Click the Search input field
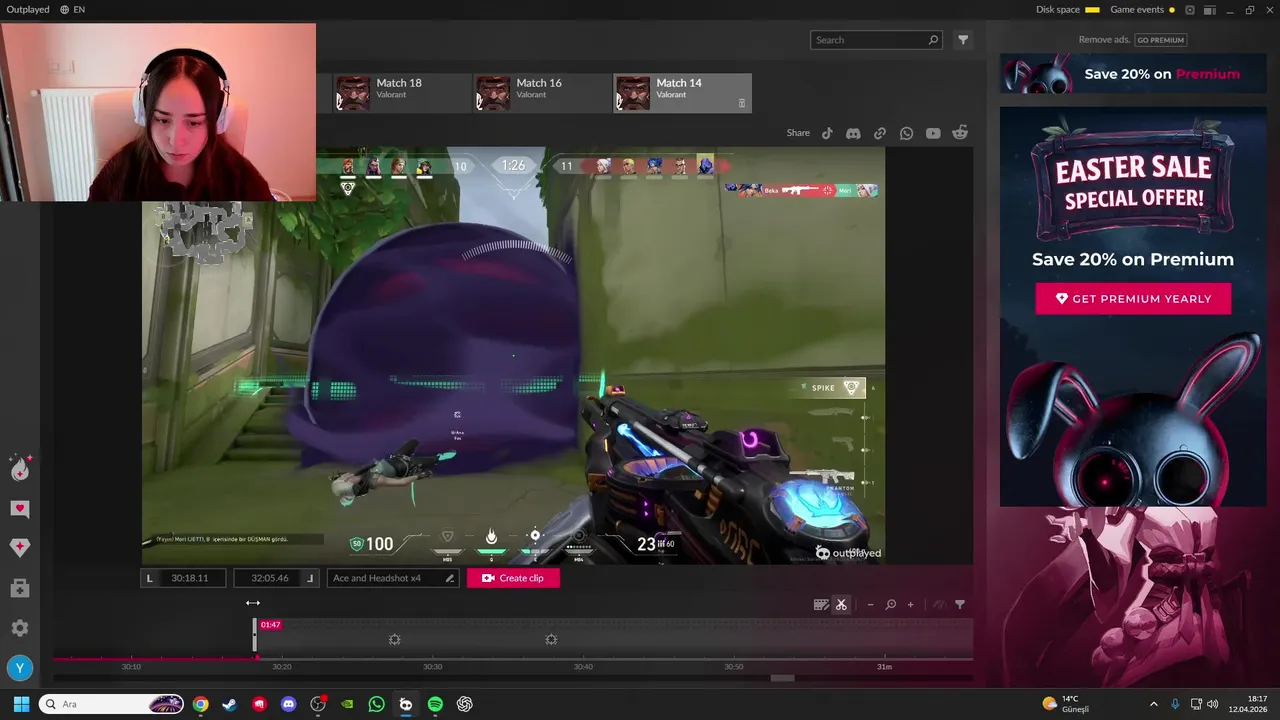Screen dimensions: 1280x720 (876, 40)
